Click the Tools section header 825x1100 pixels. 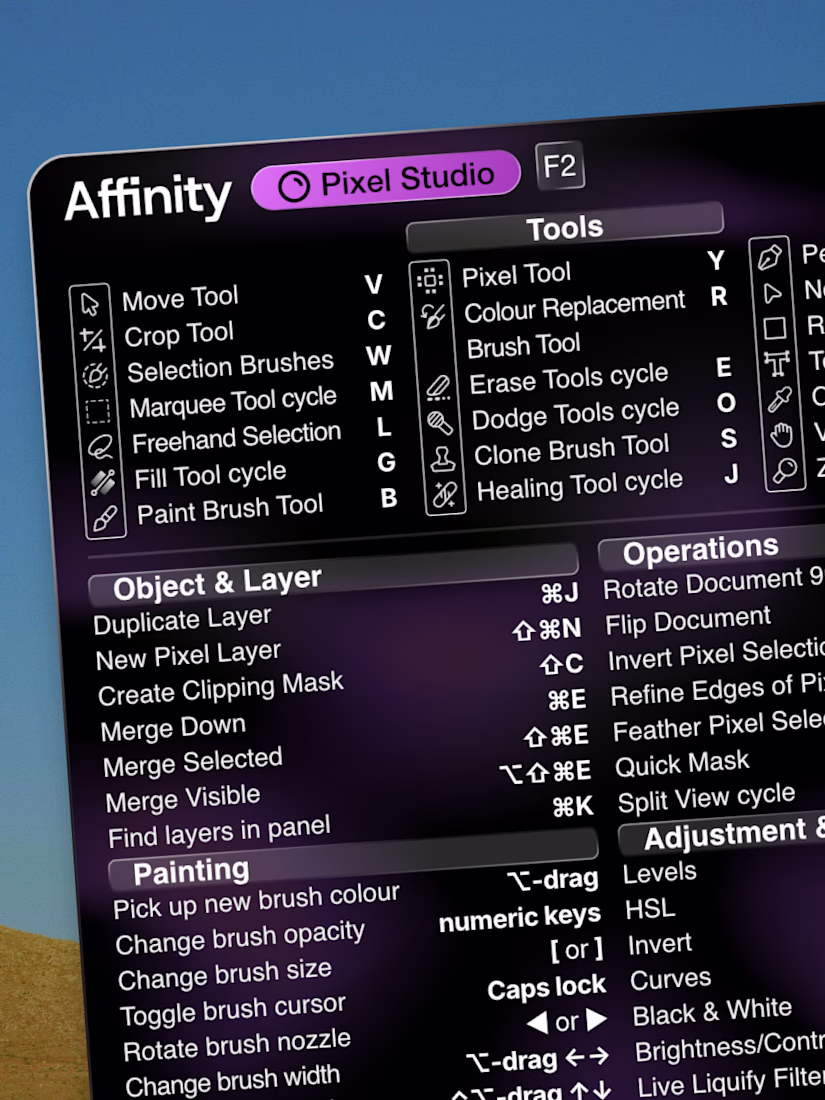pyautogui.click(x=565, y=227)
